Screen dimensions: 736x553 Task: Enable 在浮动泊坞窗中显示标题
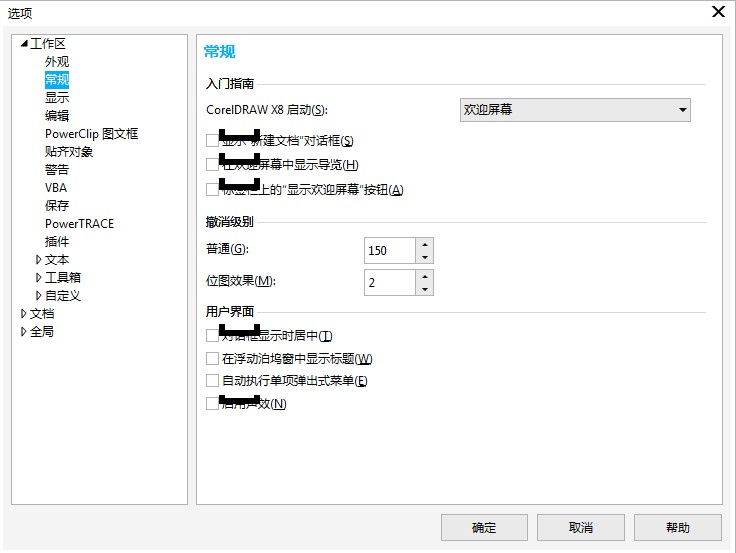pos(212,359)
